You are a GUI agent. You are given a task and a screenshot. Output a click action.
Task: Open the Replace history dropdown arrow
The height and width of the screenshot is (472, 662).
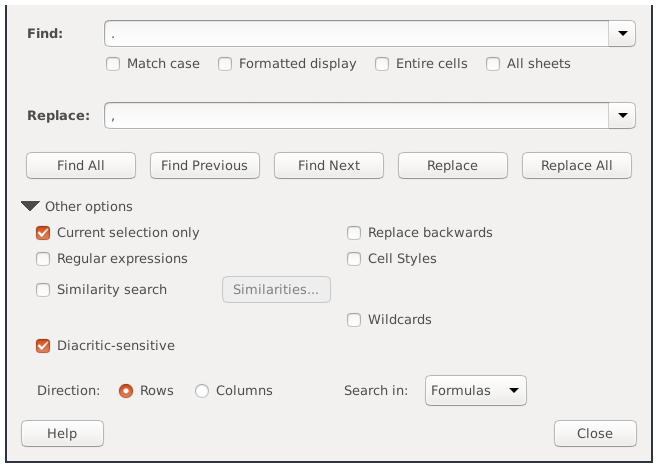coord(623,116)
